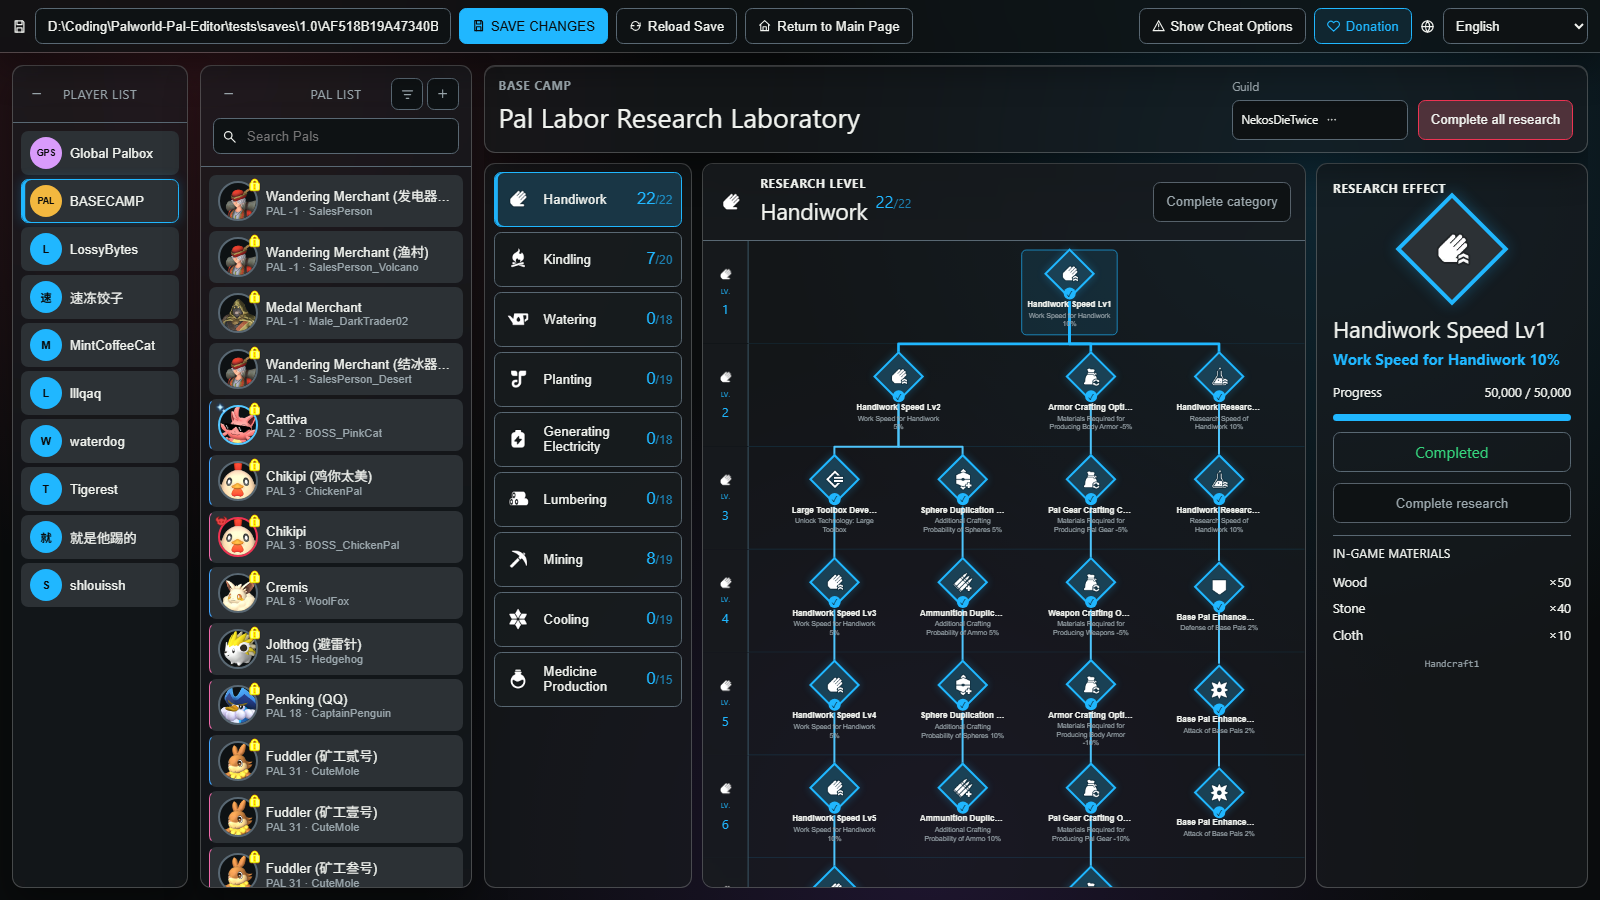Collapse the Pal List panel

pyautogui.click(x=229, y=94)
